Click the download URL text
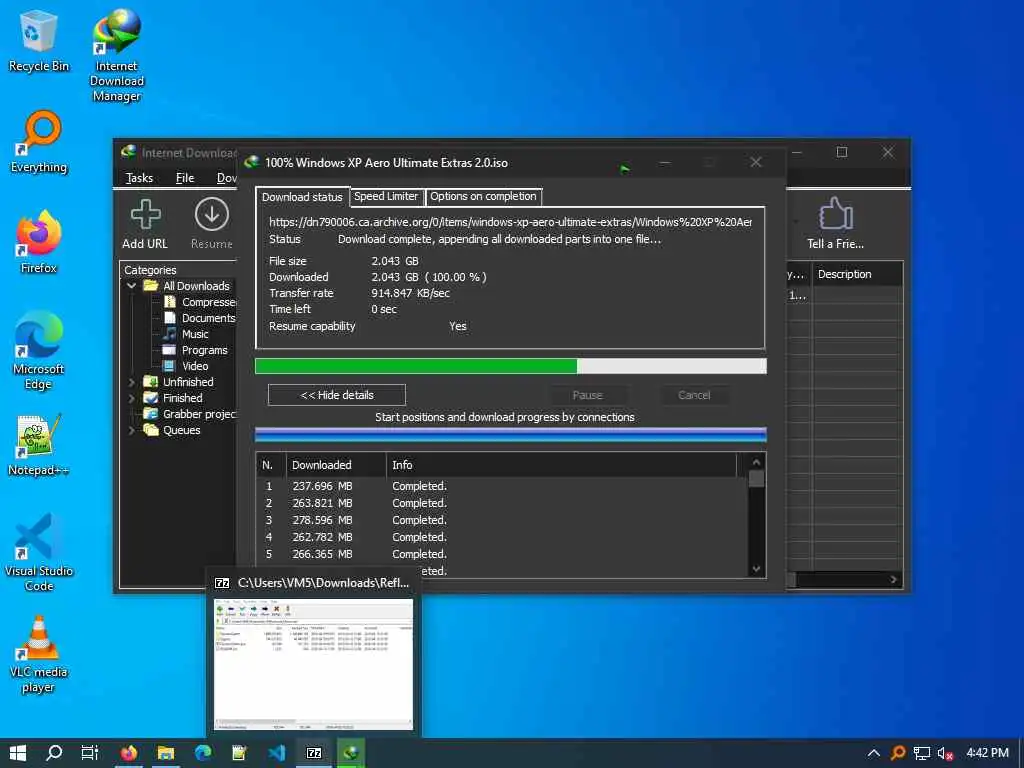The image size is (1024, 768). click(510, 222)
